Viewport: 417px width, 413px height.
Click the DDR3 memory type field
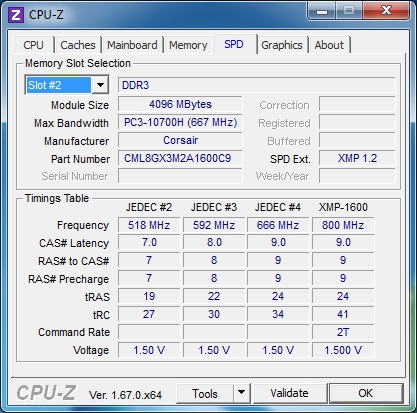pyautogui.click(x=257, y=85)
